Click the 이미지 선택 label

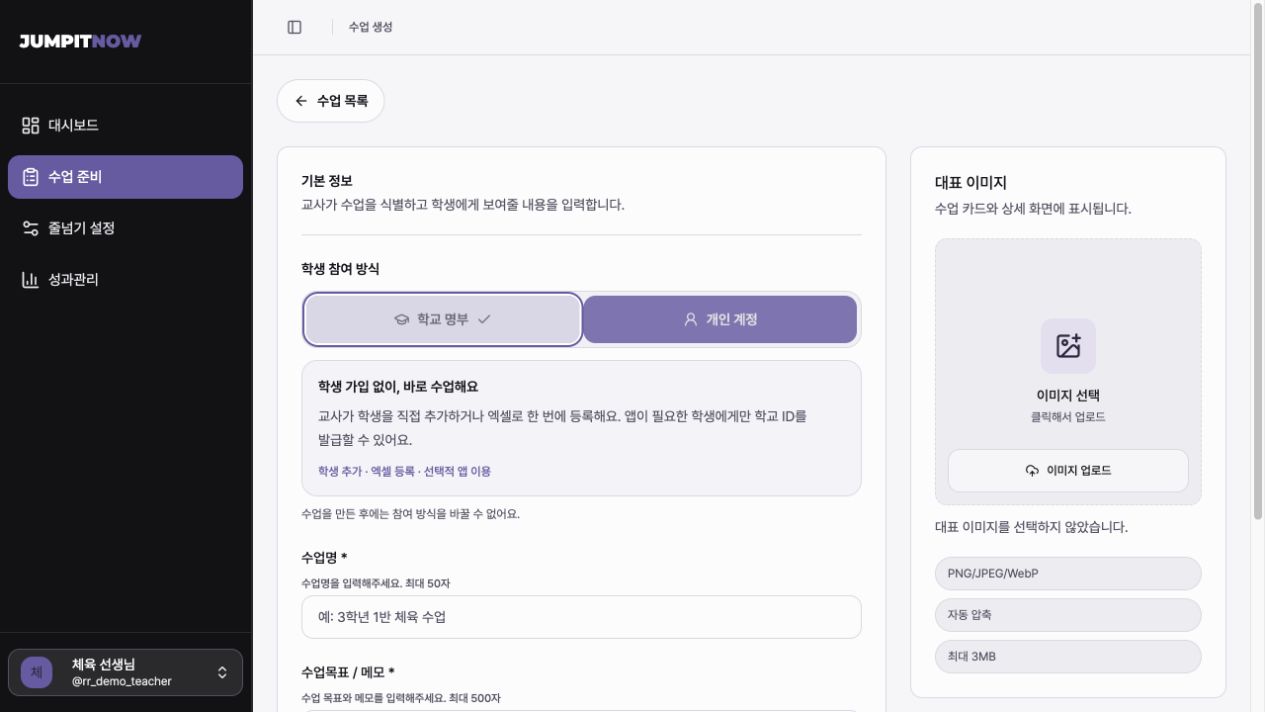coord(1068,395)
